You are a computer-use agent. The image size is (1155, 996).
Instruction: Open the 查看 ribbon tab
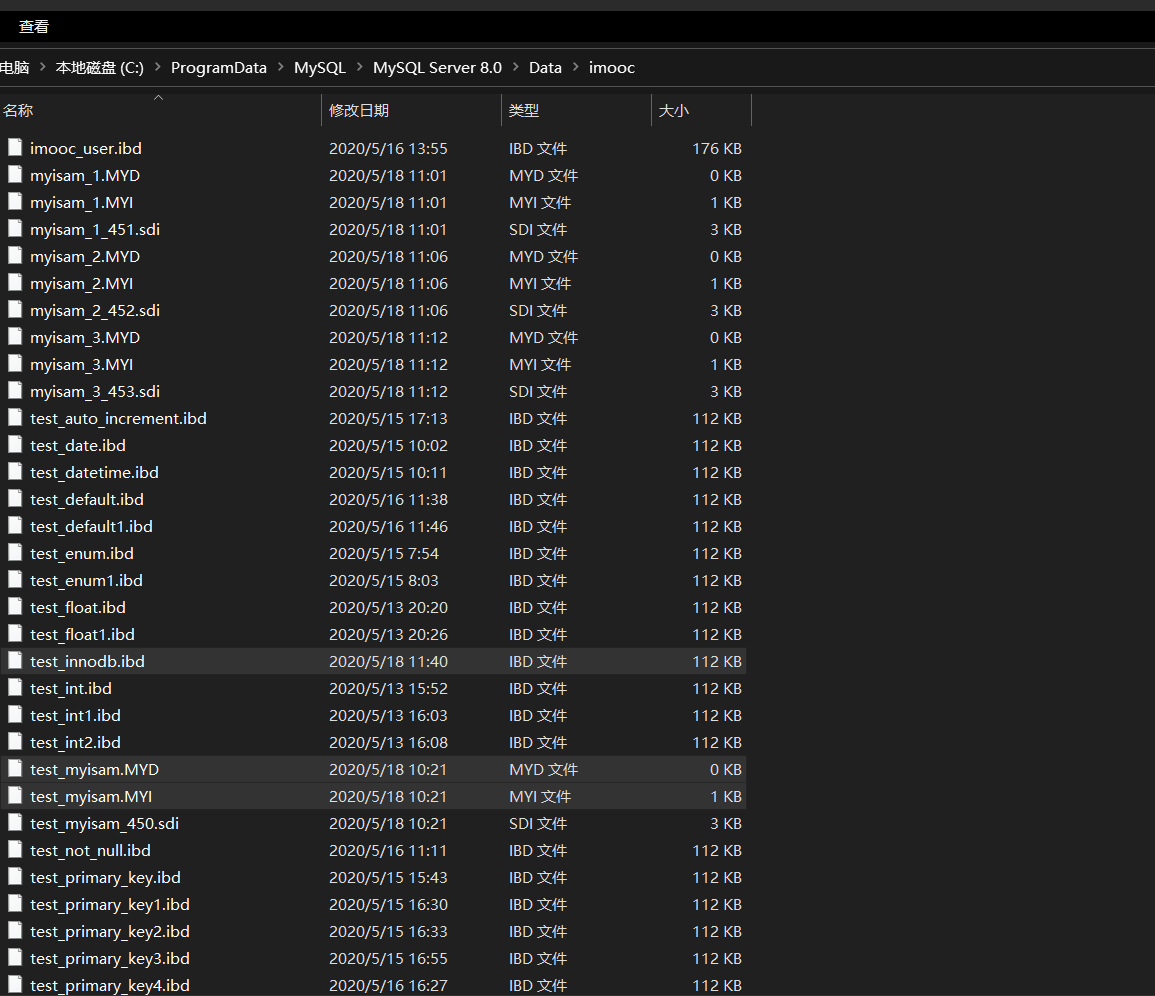click(33, 27)
